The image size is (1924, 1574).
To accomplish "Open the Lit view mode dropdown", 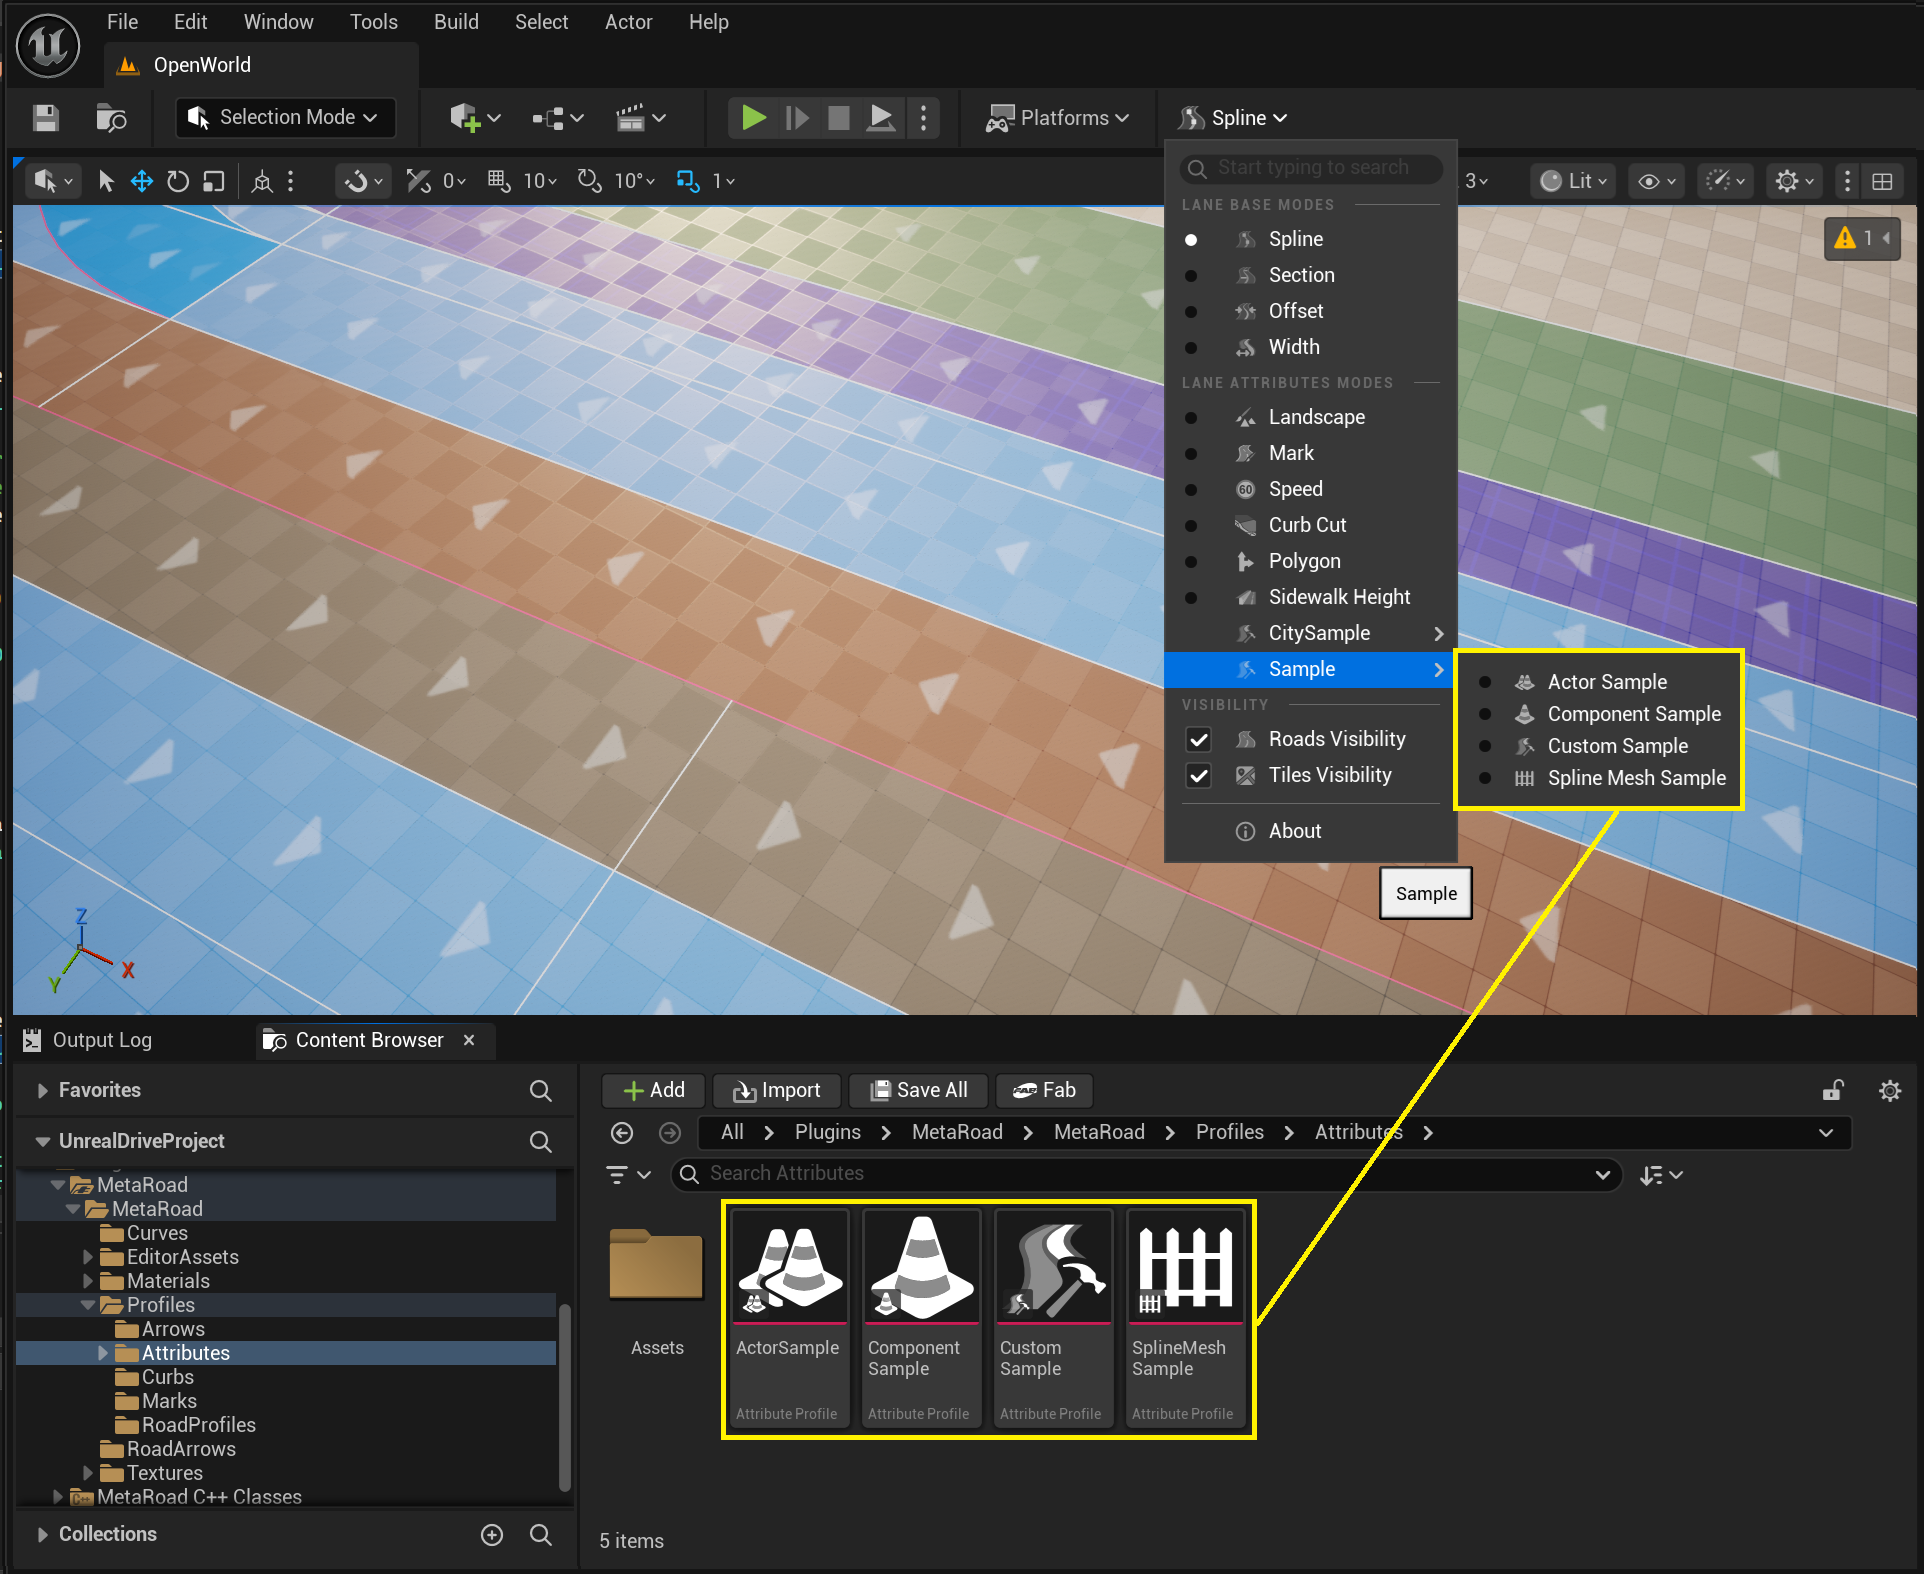I will 1573,181.
